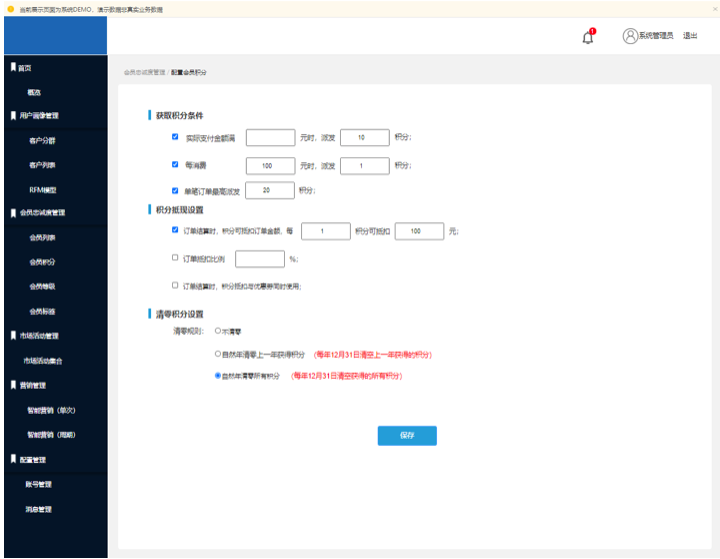Toggle the 每消费 checkbox

(x=175, y=164)
